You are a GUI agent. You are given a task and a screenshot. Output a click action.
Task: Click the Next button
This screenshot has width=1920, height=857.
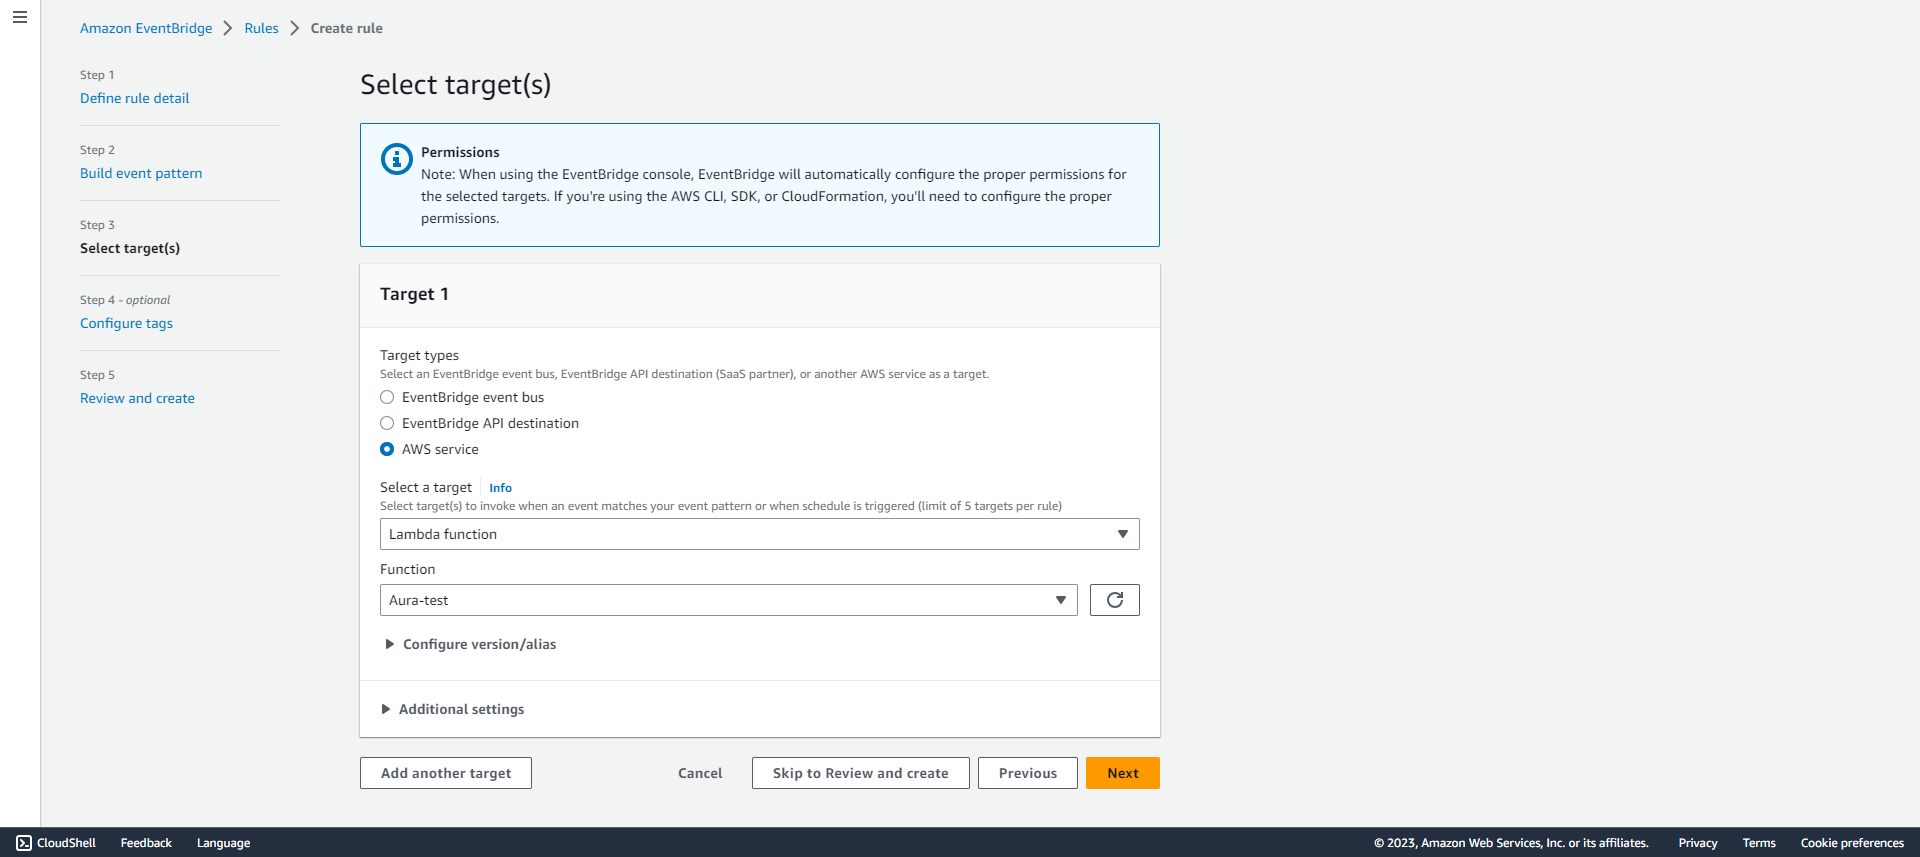pos(1122,773)
